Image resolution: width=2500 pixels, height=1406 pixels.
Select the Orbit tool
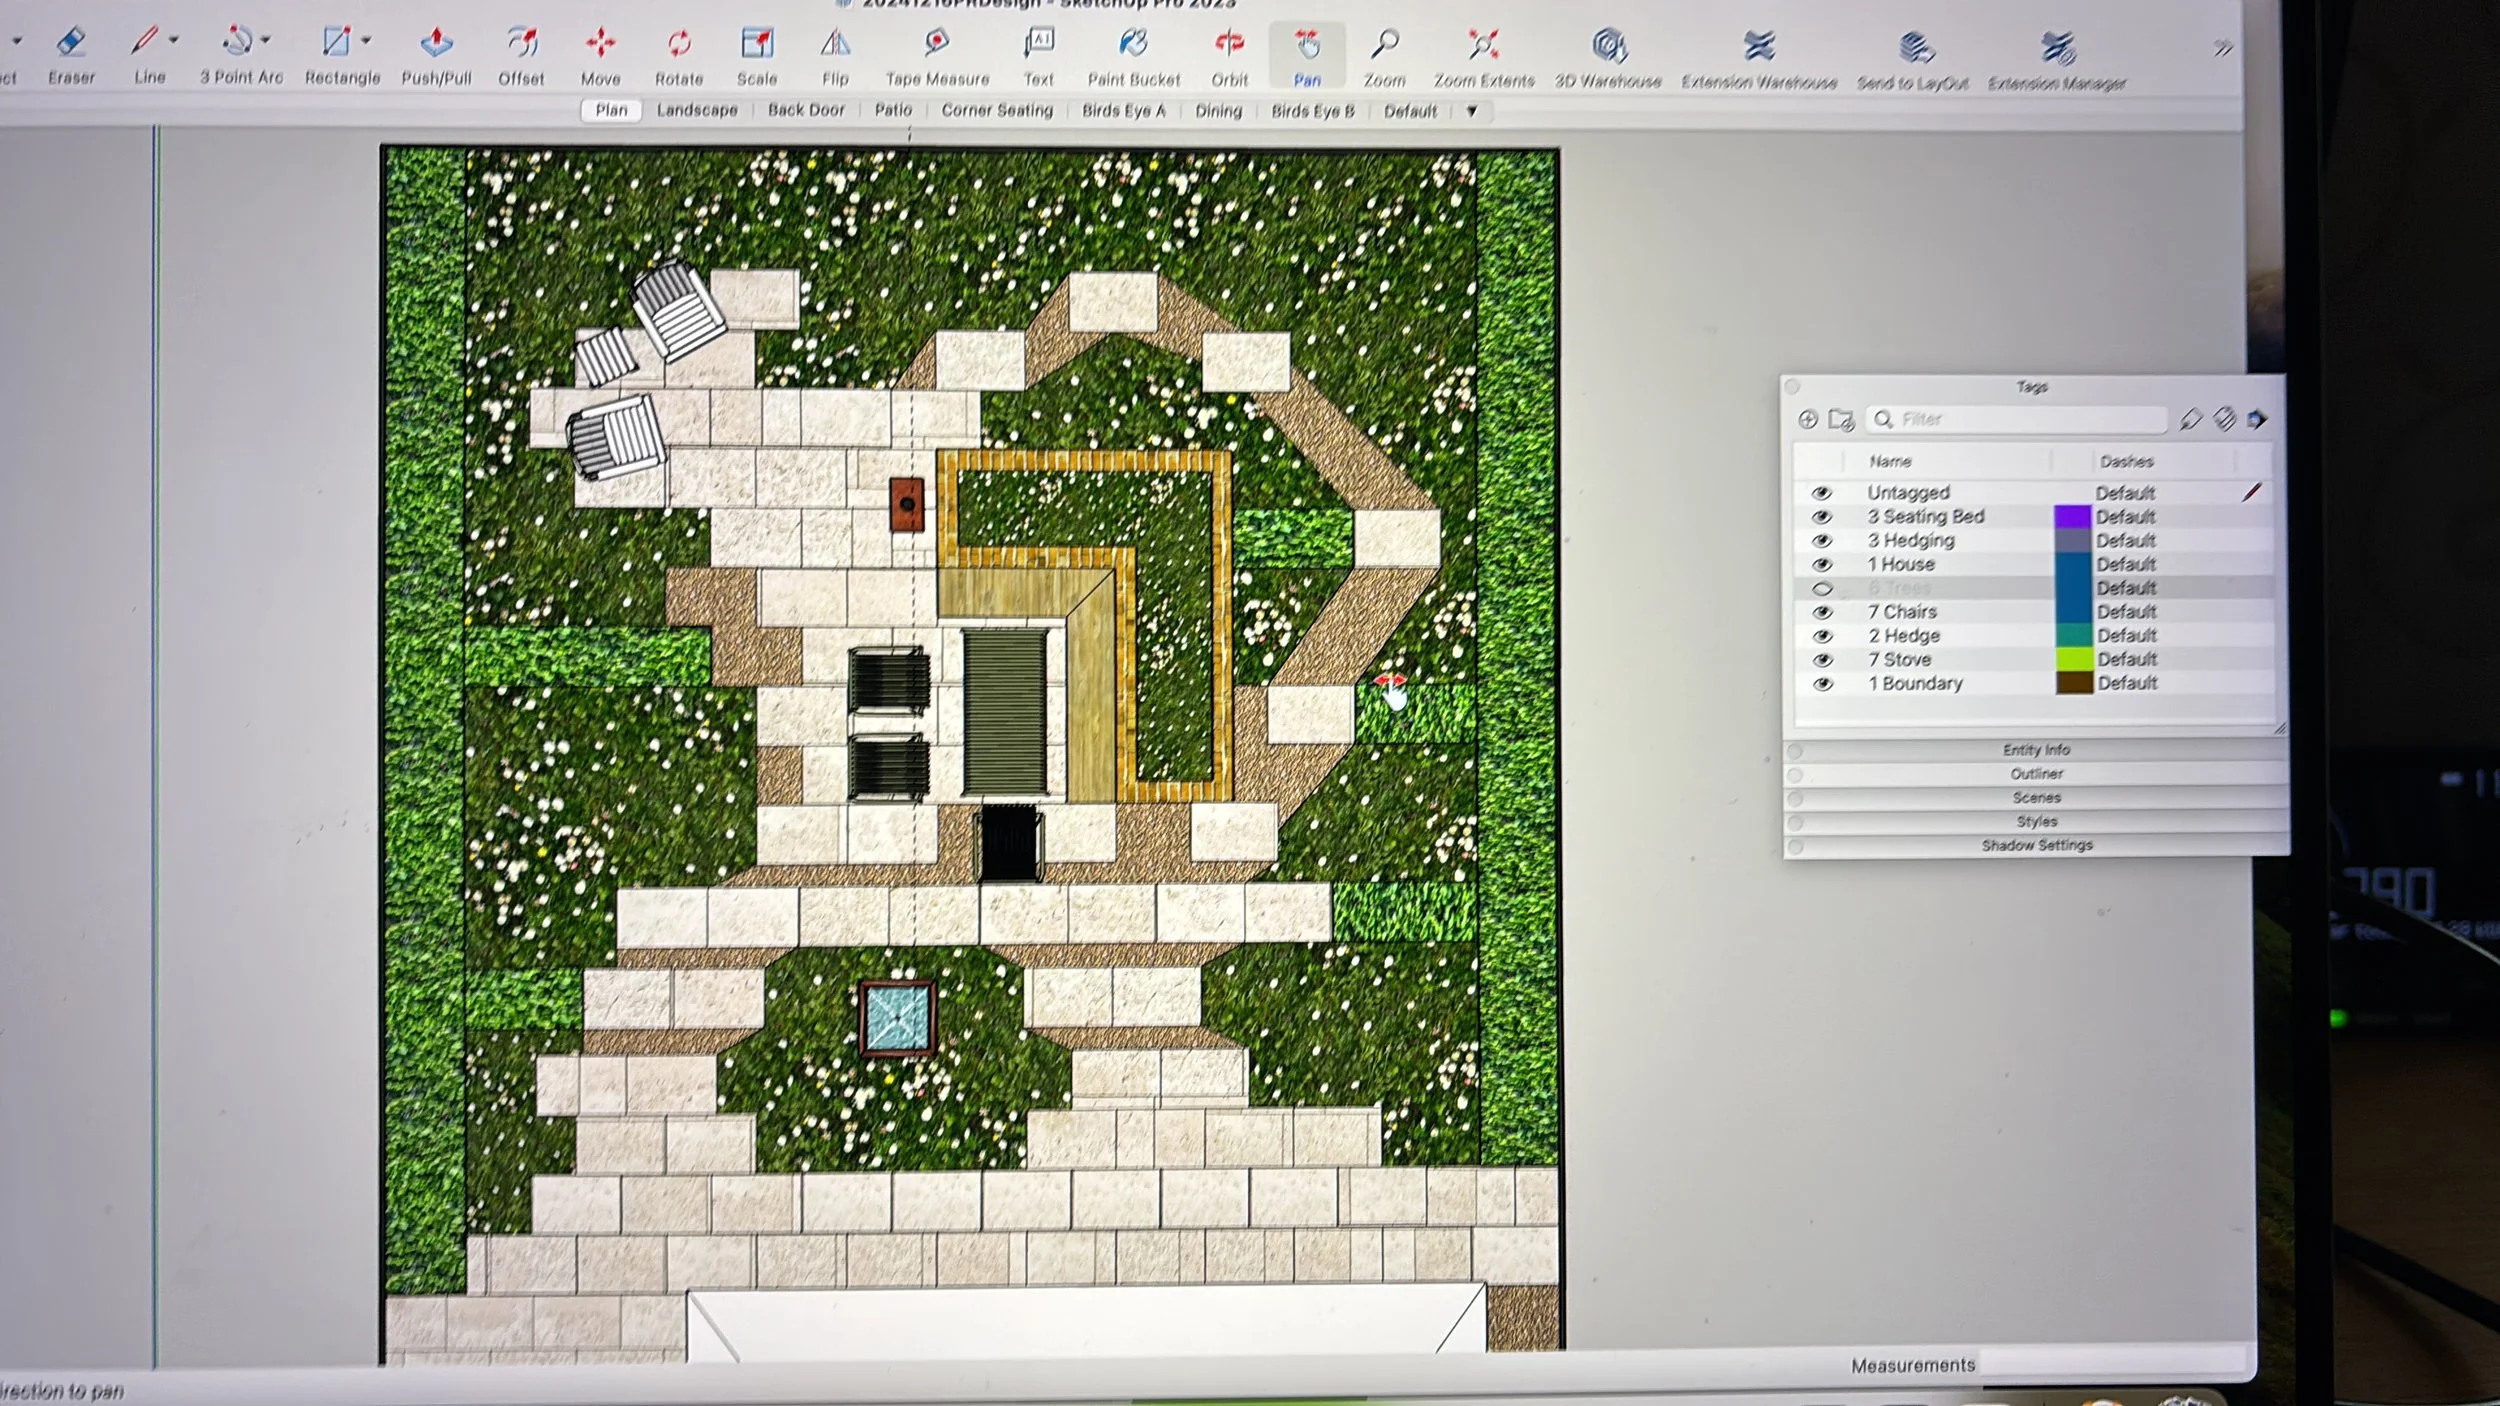pos(1229,43)
